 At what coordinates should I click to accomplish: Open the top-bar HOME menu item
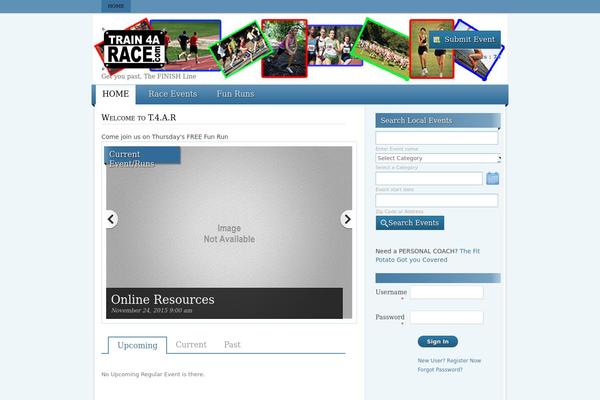pos(116,6)
